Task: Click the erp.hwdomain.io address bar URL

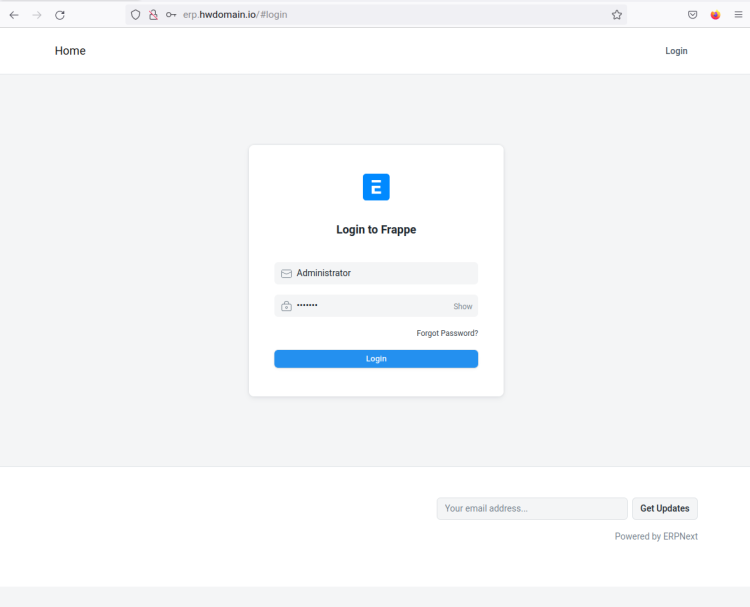Action: [235, 15]
